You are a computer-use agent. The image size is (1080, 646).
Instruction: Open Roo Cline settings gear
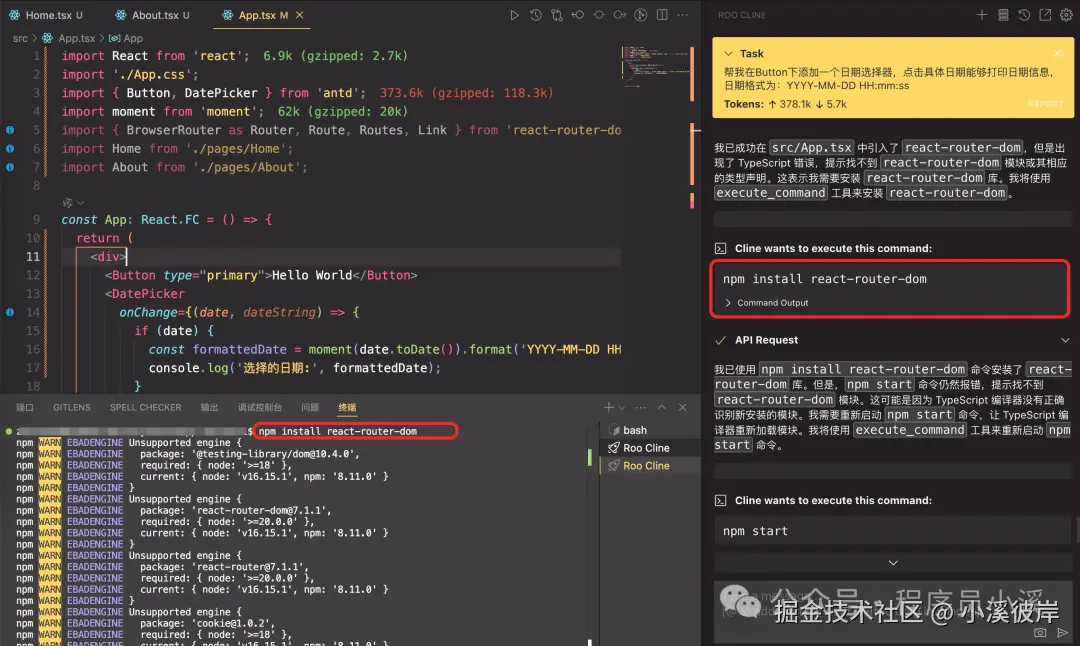pos(1066,15)
